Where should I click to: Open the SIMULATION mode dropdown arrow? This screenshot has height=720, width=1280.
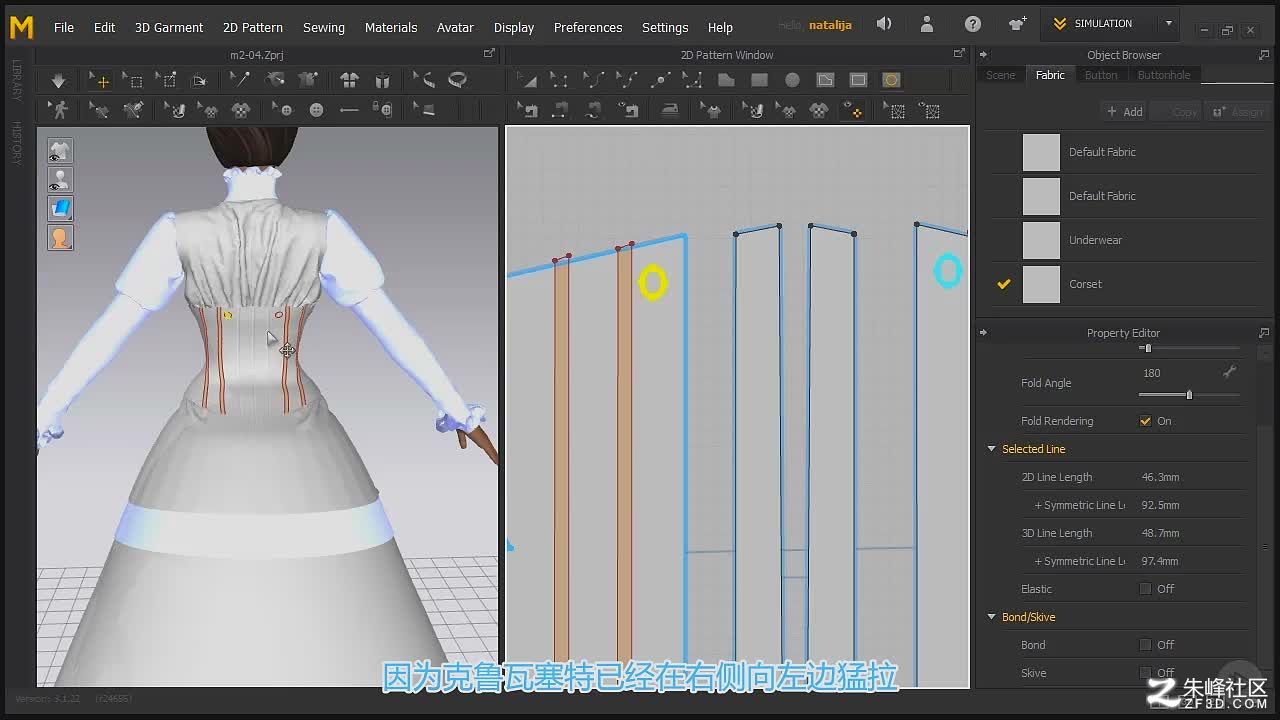(1168, 24)
